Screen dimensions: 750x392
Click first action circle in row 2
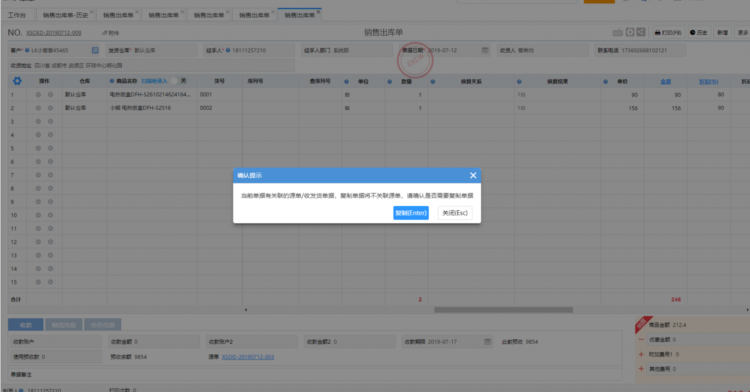pyautogui.click(x=38, y=108)
